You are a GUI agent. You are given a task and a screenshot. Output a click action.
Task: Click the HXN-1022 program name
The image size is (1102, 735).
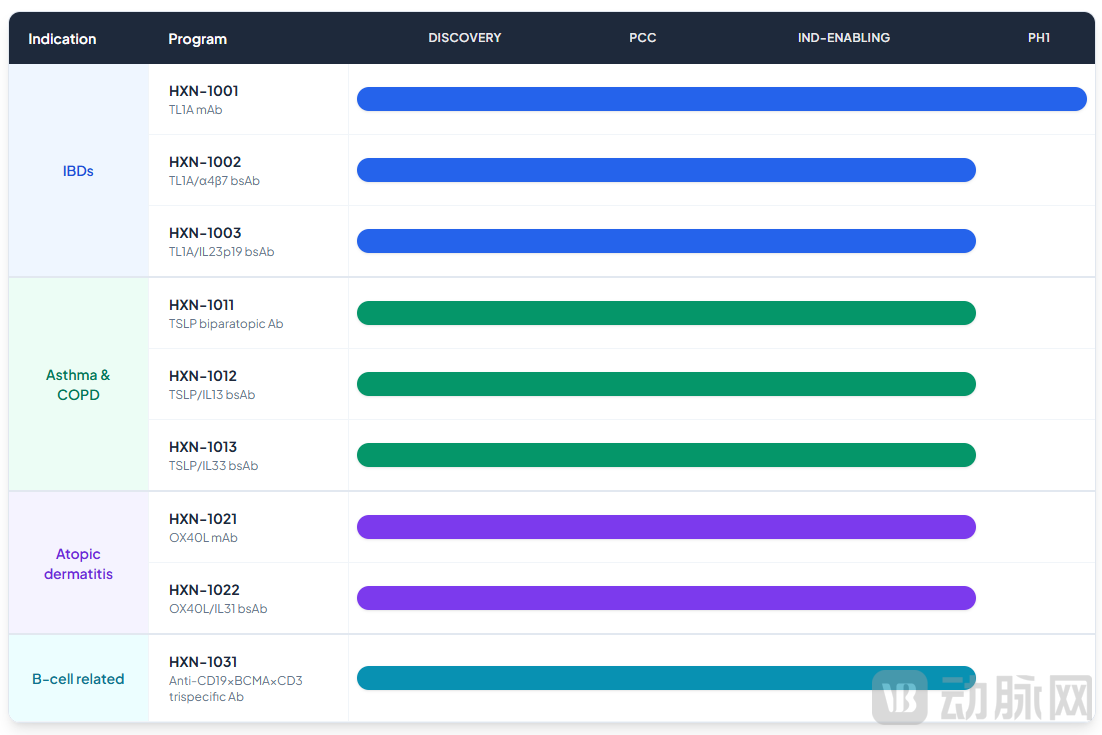[x=204, y=590]
